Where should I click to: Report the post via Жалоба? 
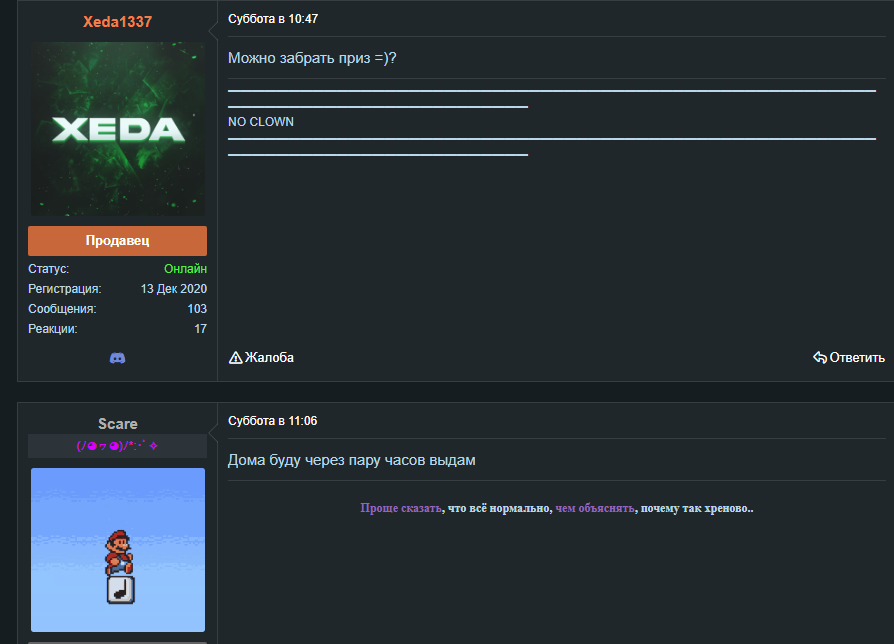262,358
